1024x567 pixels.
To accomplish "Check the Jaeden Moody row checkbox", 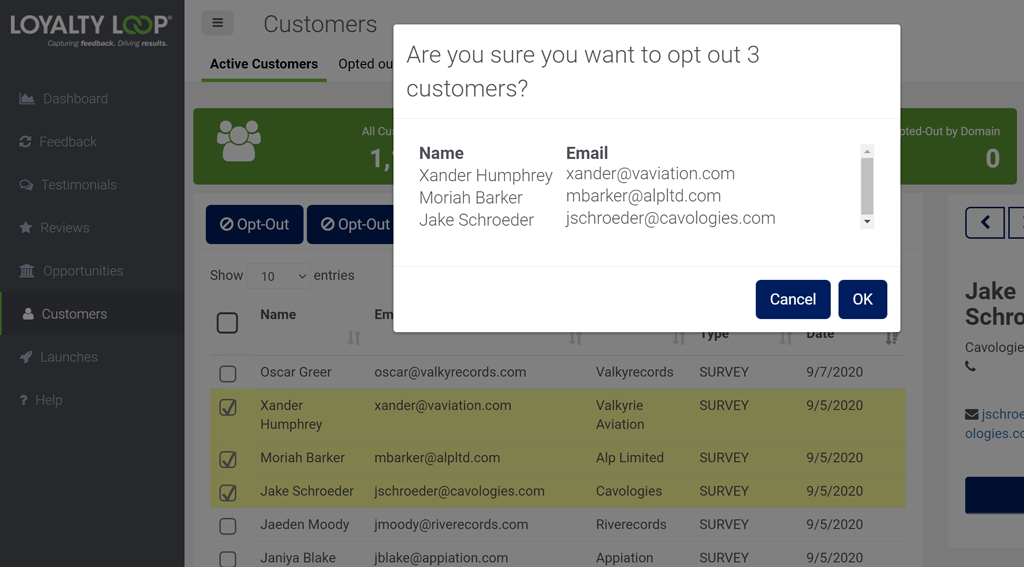I will coord(228,526).
